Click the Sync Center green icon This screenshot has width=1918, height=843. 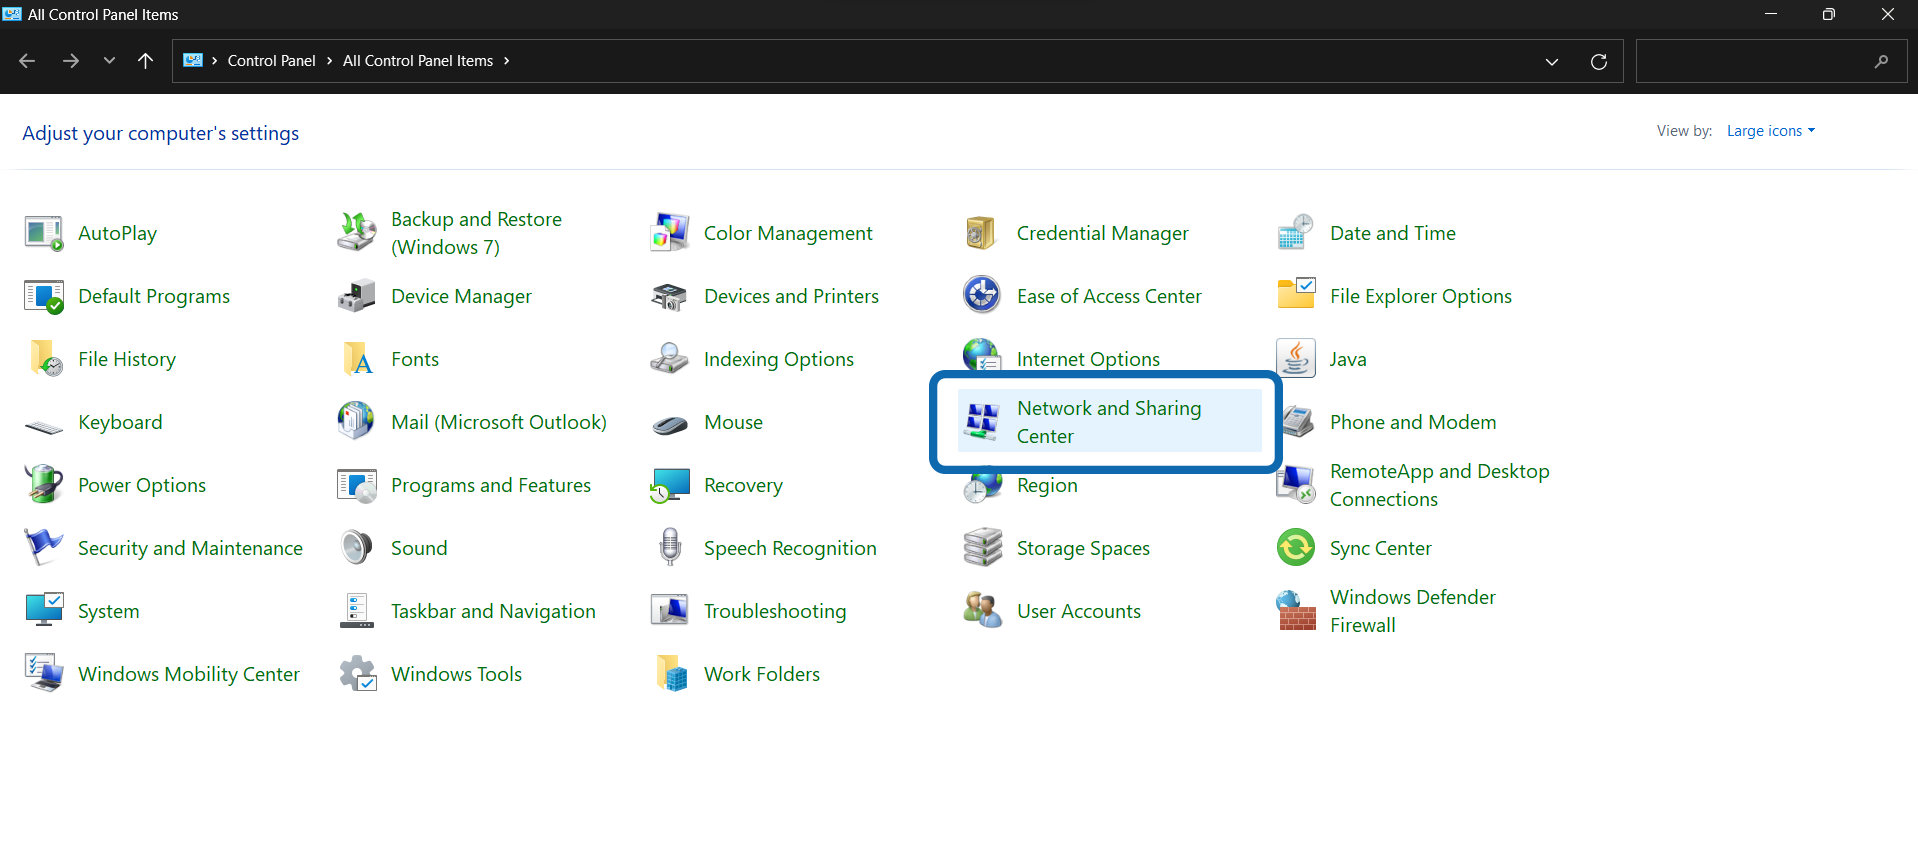1296,548
